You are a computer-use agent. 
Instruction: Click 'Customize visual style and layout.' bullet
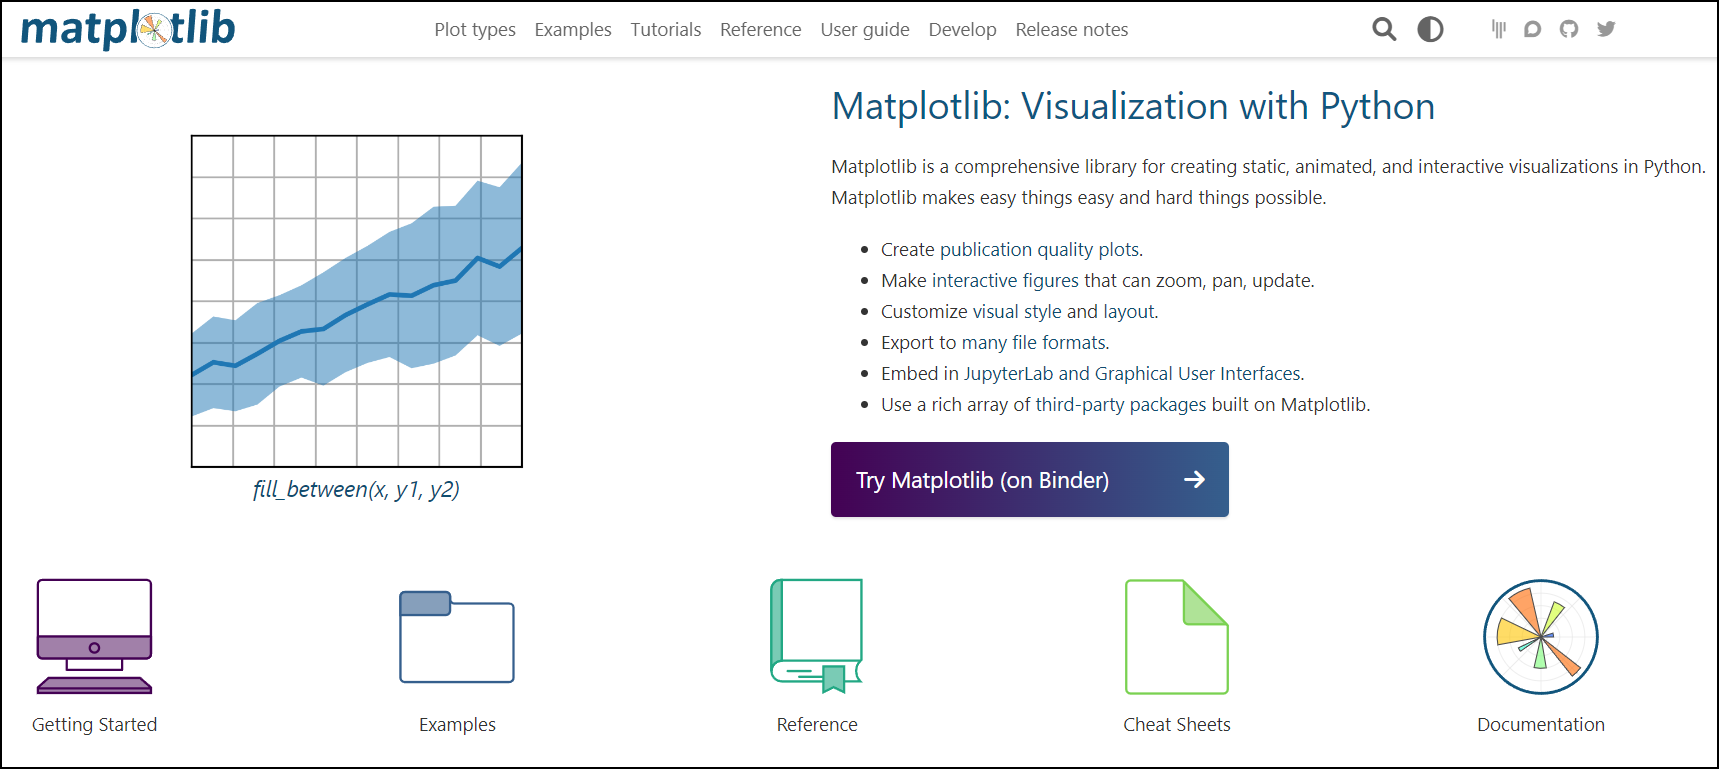click(x=1020, y=312)
